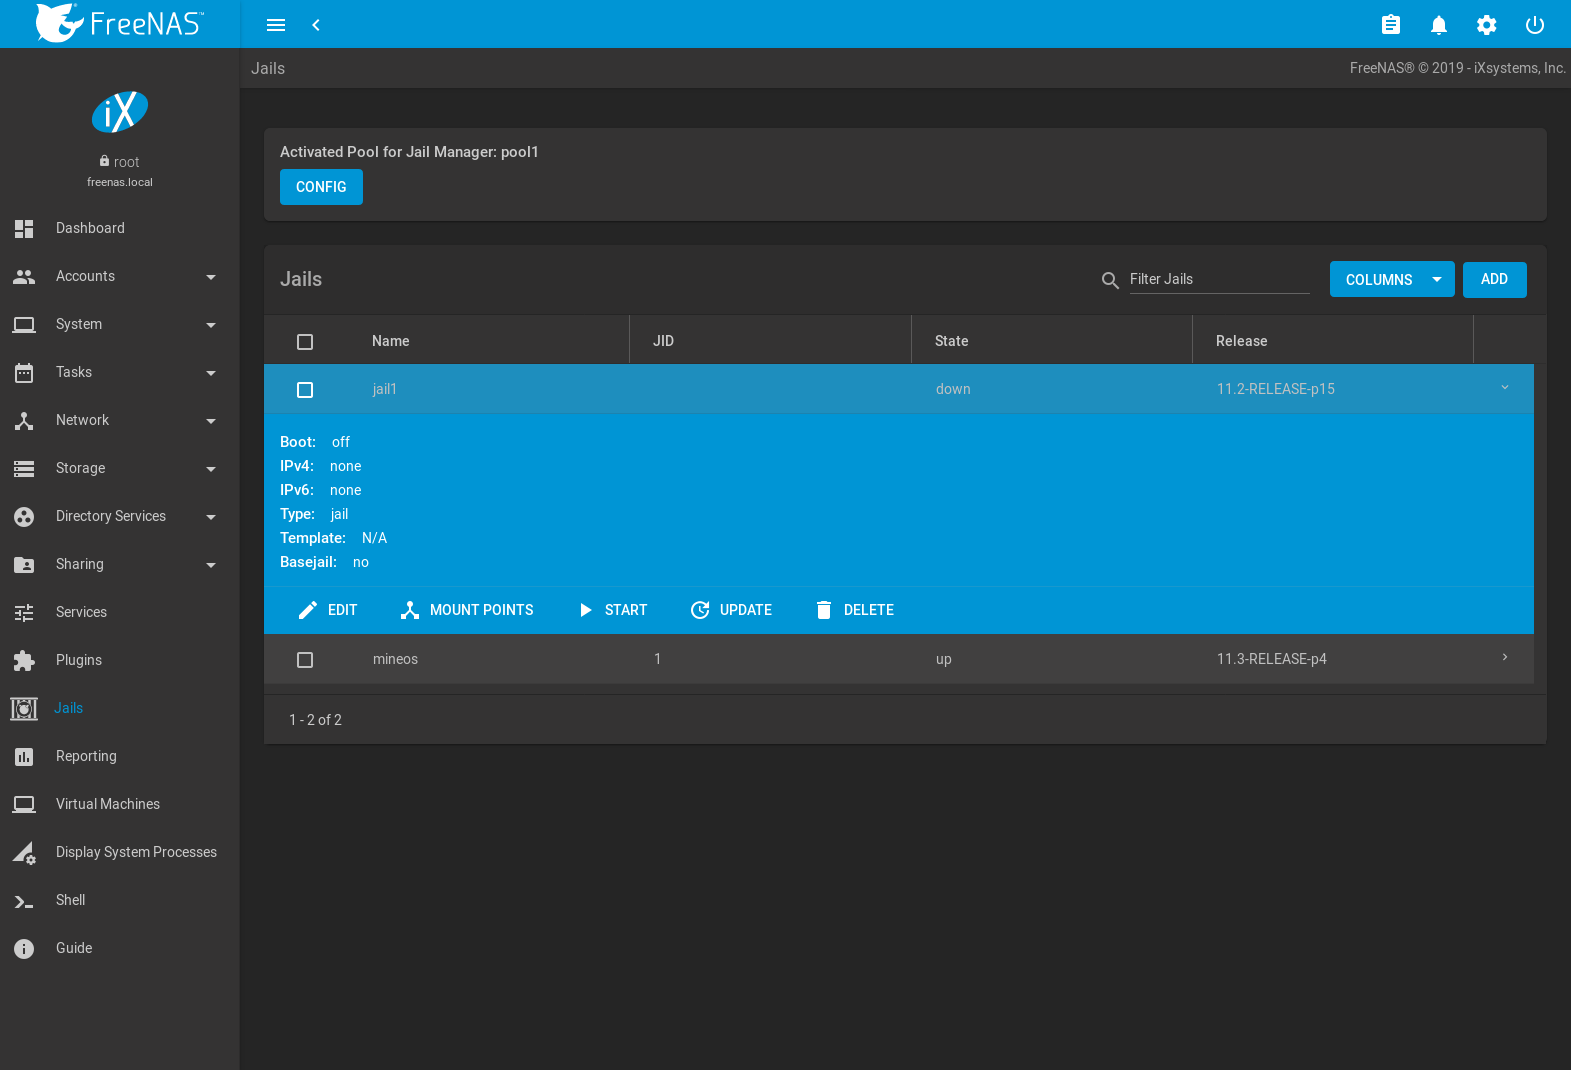Open Plugins from the sidebar
Viewport: 1571px width, 1070px height.
tap(79, 660)
